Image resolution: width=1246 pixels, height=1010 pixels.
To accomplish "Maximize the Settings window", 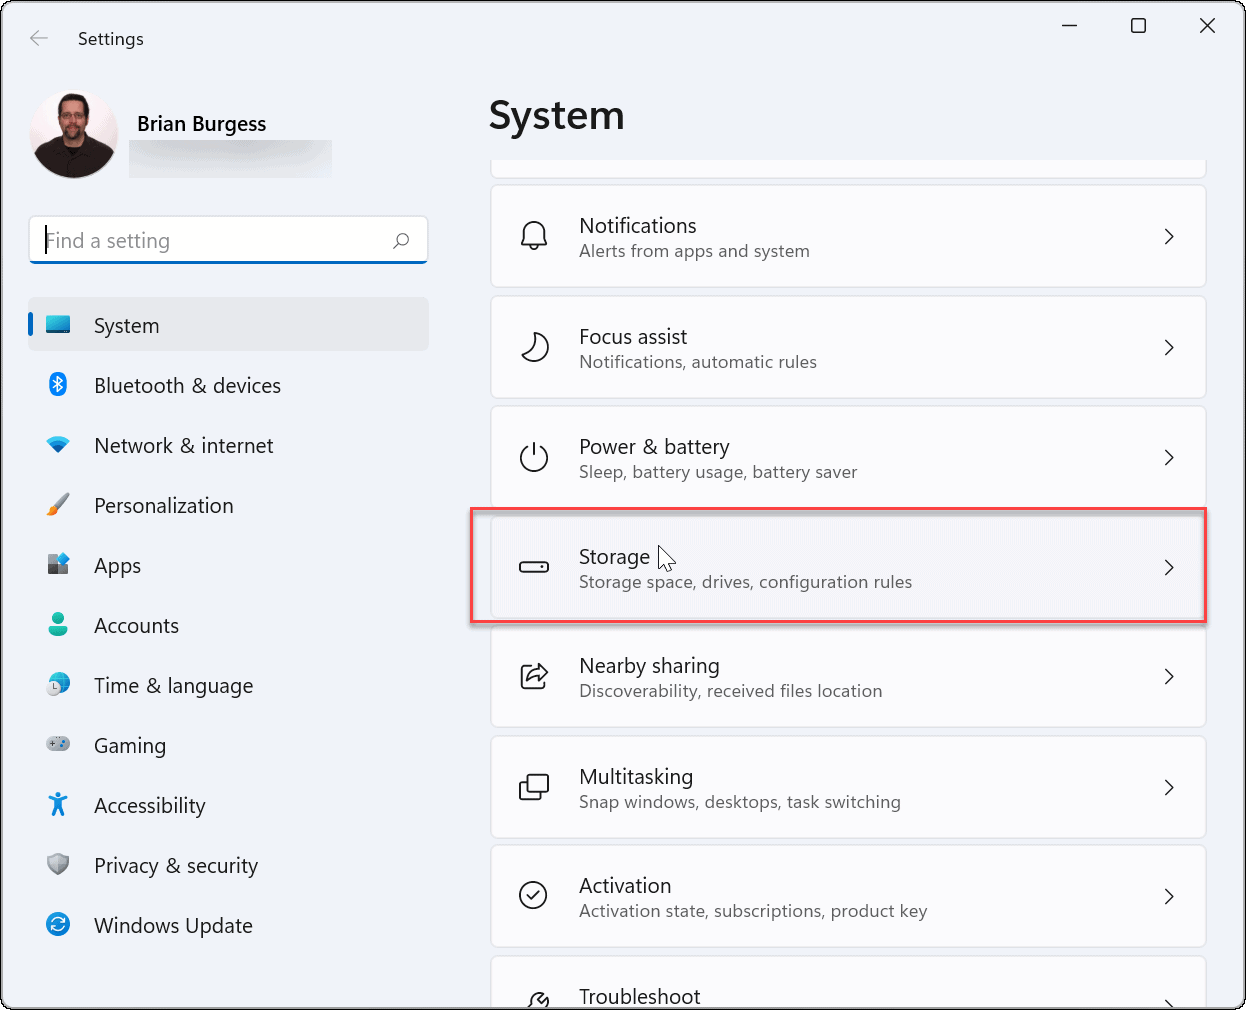I will click(1138, 26).
